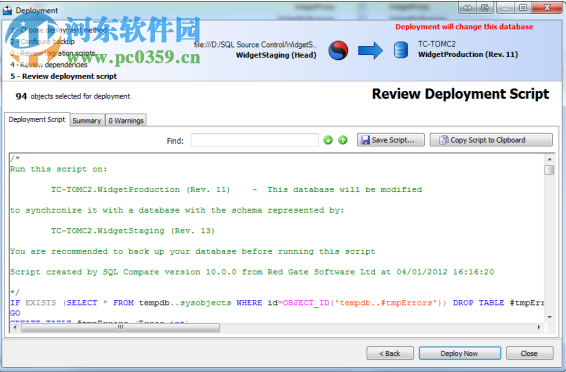The image size is (566, 372).
Task: Click Deploy Now button
Action: click(x=460, y=353)
